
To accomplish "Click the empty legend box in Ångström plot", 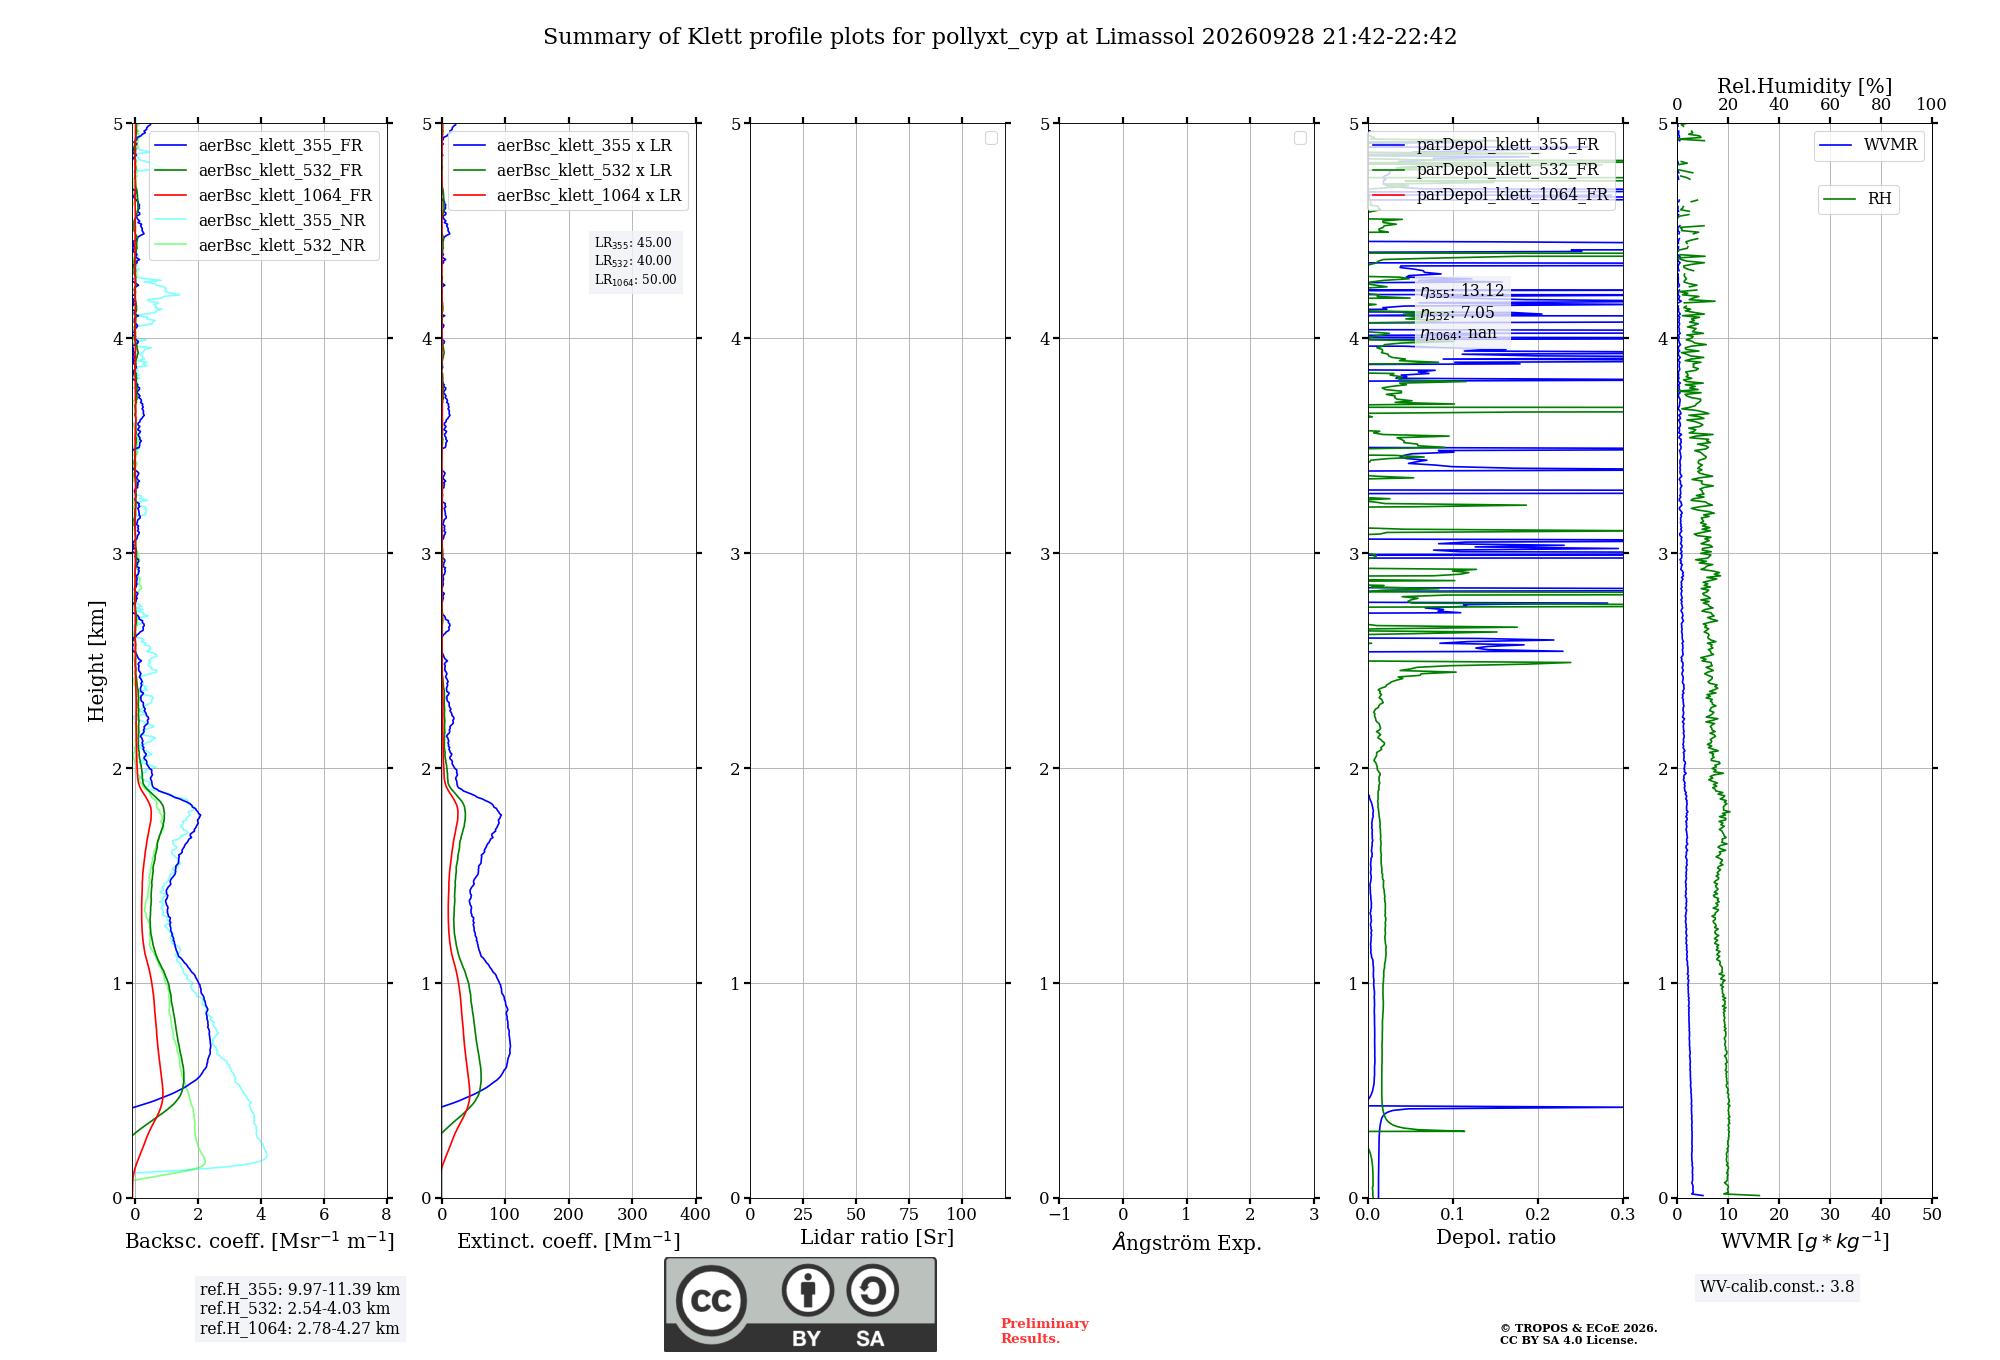I will 1300,138.
